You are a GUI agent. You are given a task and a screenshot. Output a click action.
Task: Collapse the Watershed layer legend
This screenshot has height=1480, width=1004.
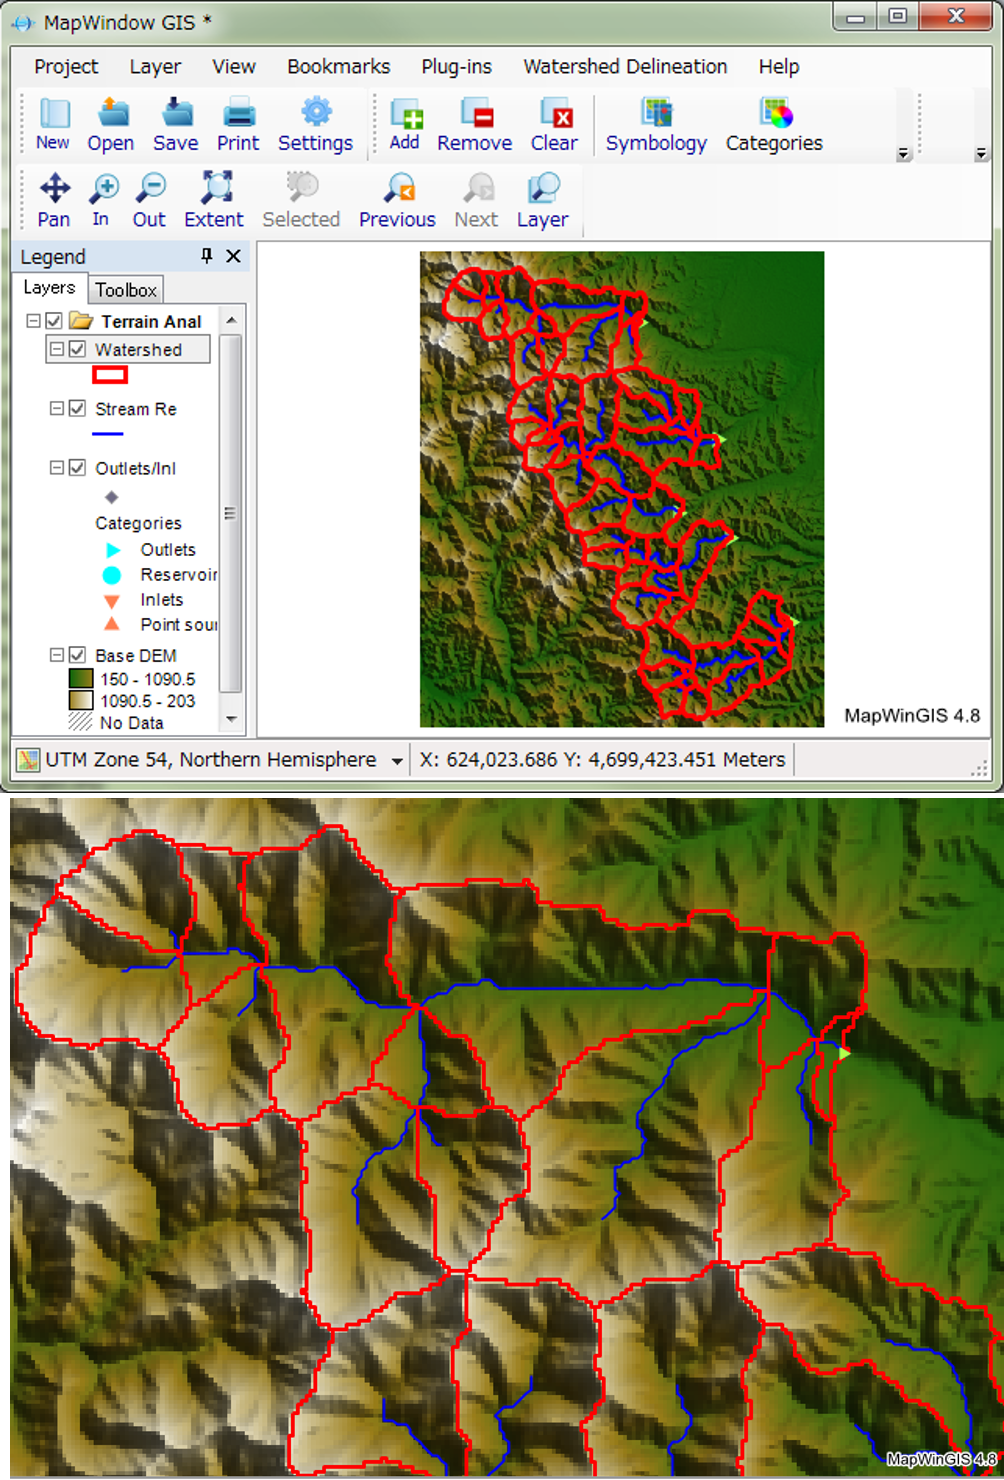point(57,349)
